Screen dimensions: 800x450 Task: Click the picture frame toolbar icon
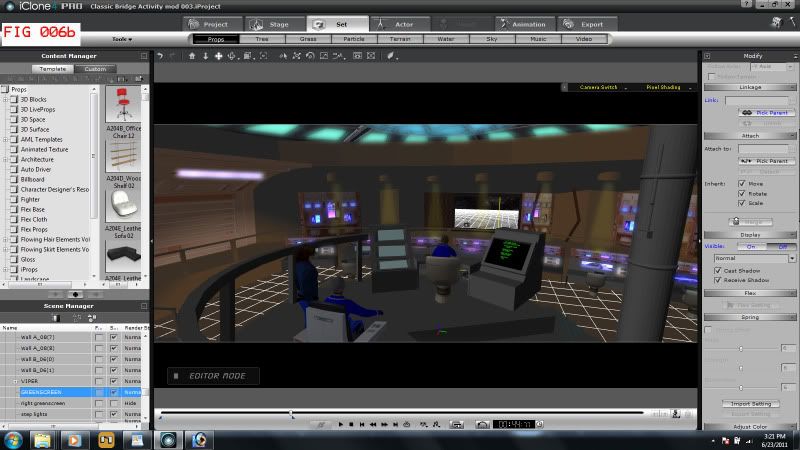324,56
